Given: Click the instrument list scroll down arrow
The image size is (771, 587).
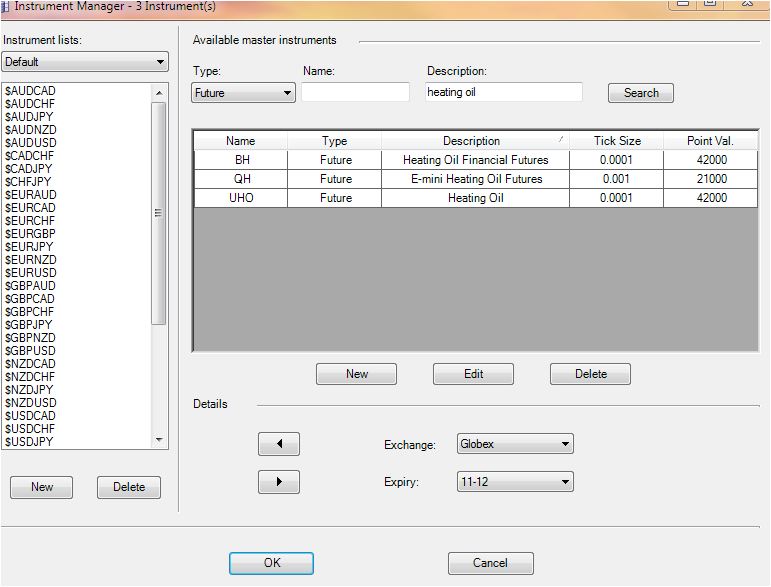Looking at the screenshot, I should [159, 440].
